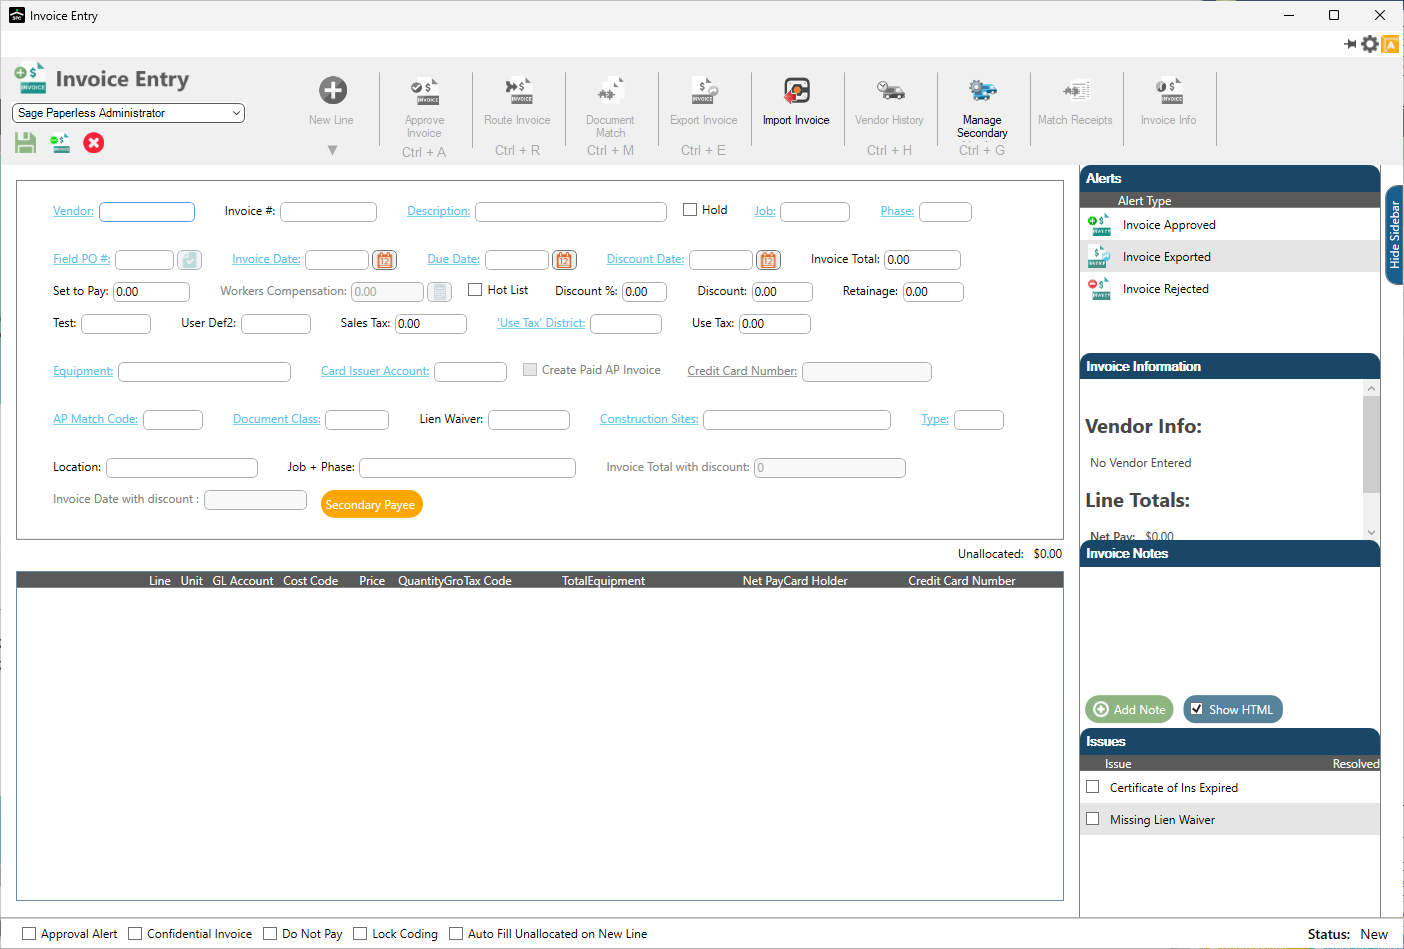Open the Due Date calendar picker
The image size is (1404, 949).
coord(564,260)
